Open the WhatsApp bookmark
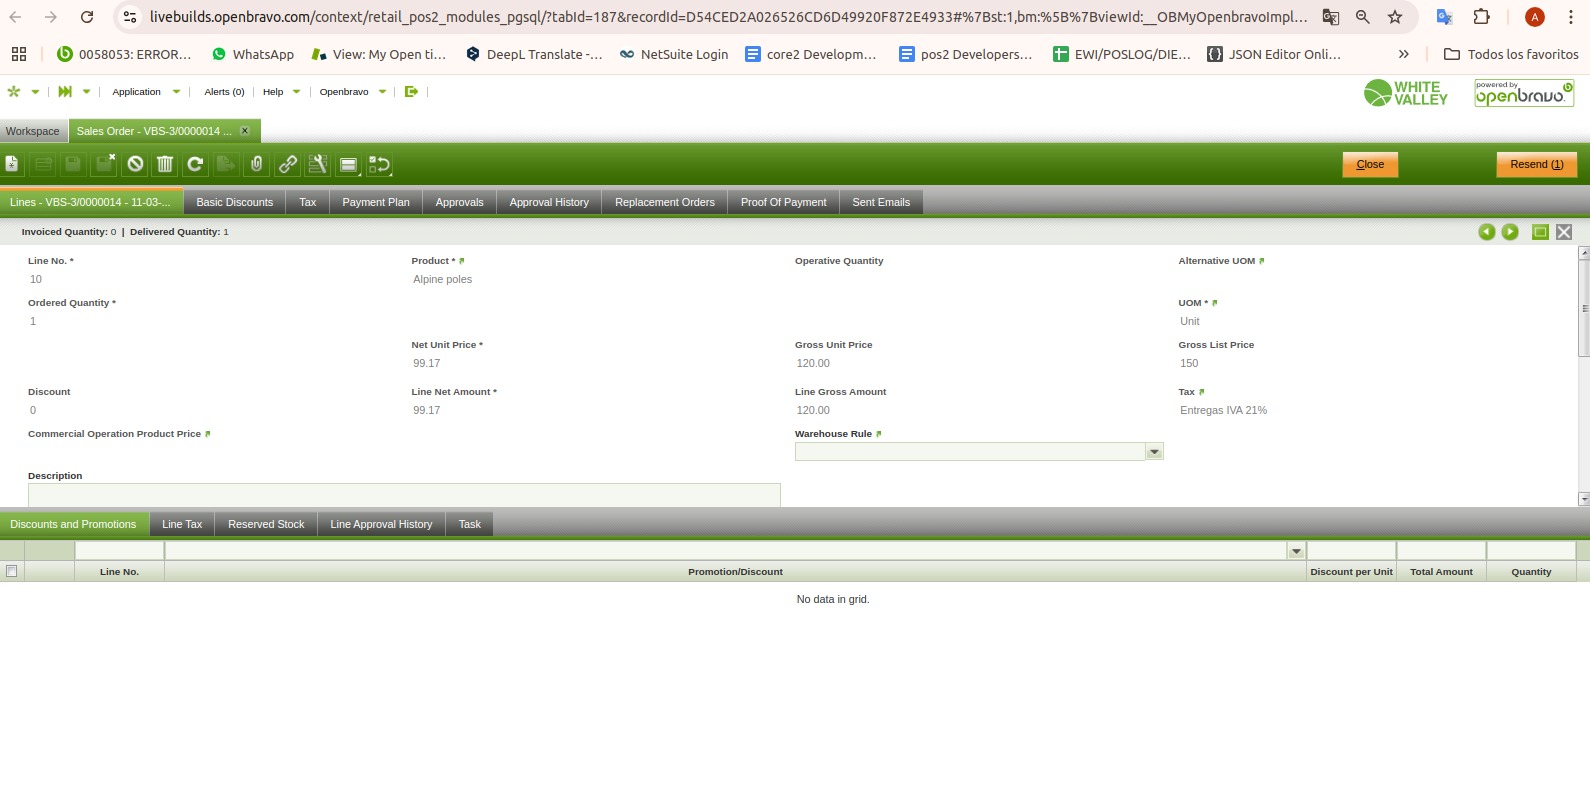 tap(253, 54)
